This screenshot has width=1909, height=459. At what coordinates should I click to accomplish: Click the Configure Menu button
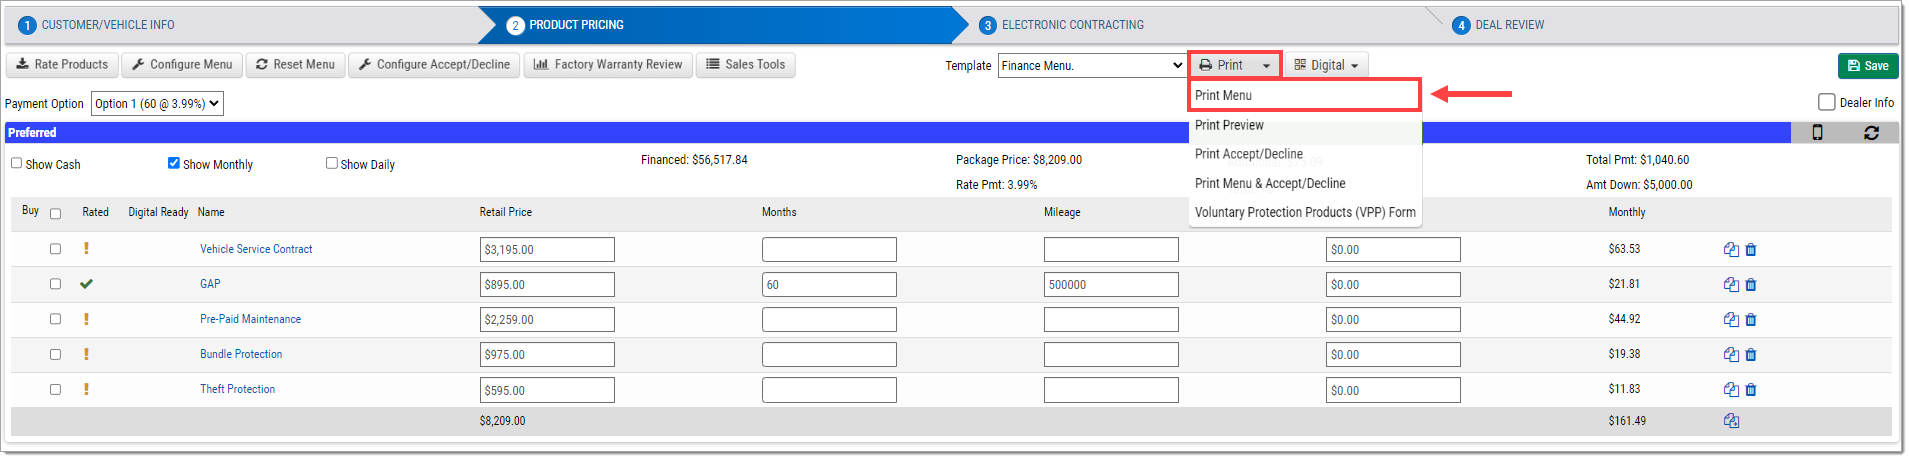point(182,65)
